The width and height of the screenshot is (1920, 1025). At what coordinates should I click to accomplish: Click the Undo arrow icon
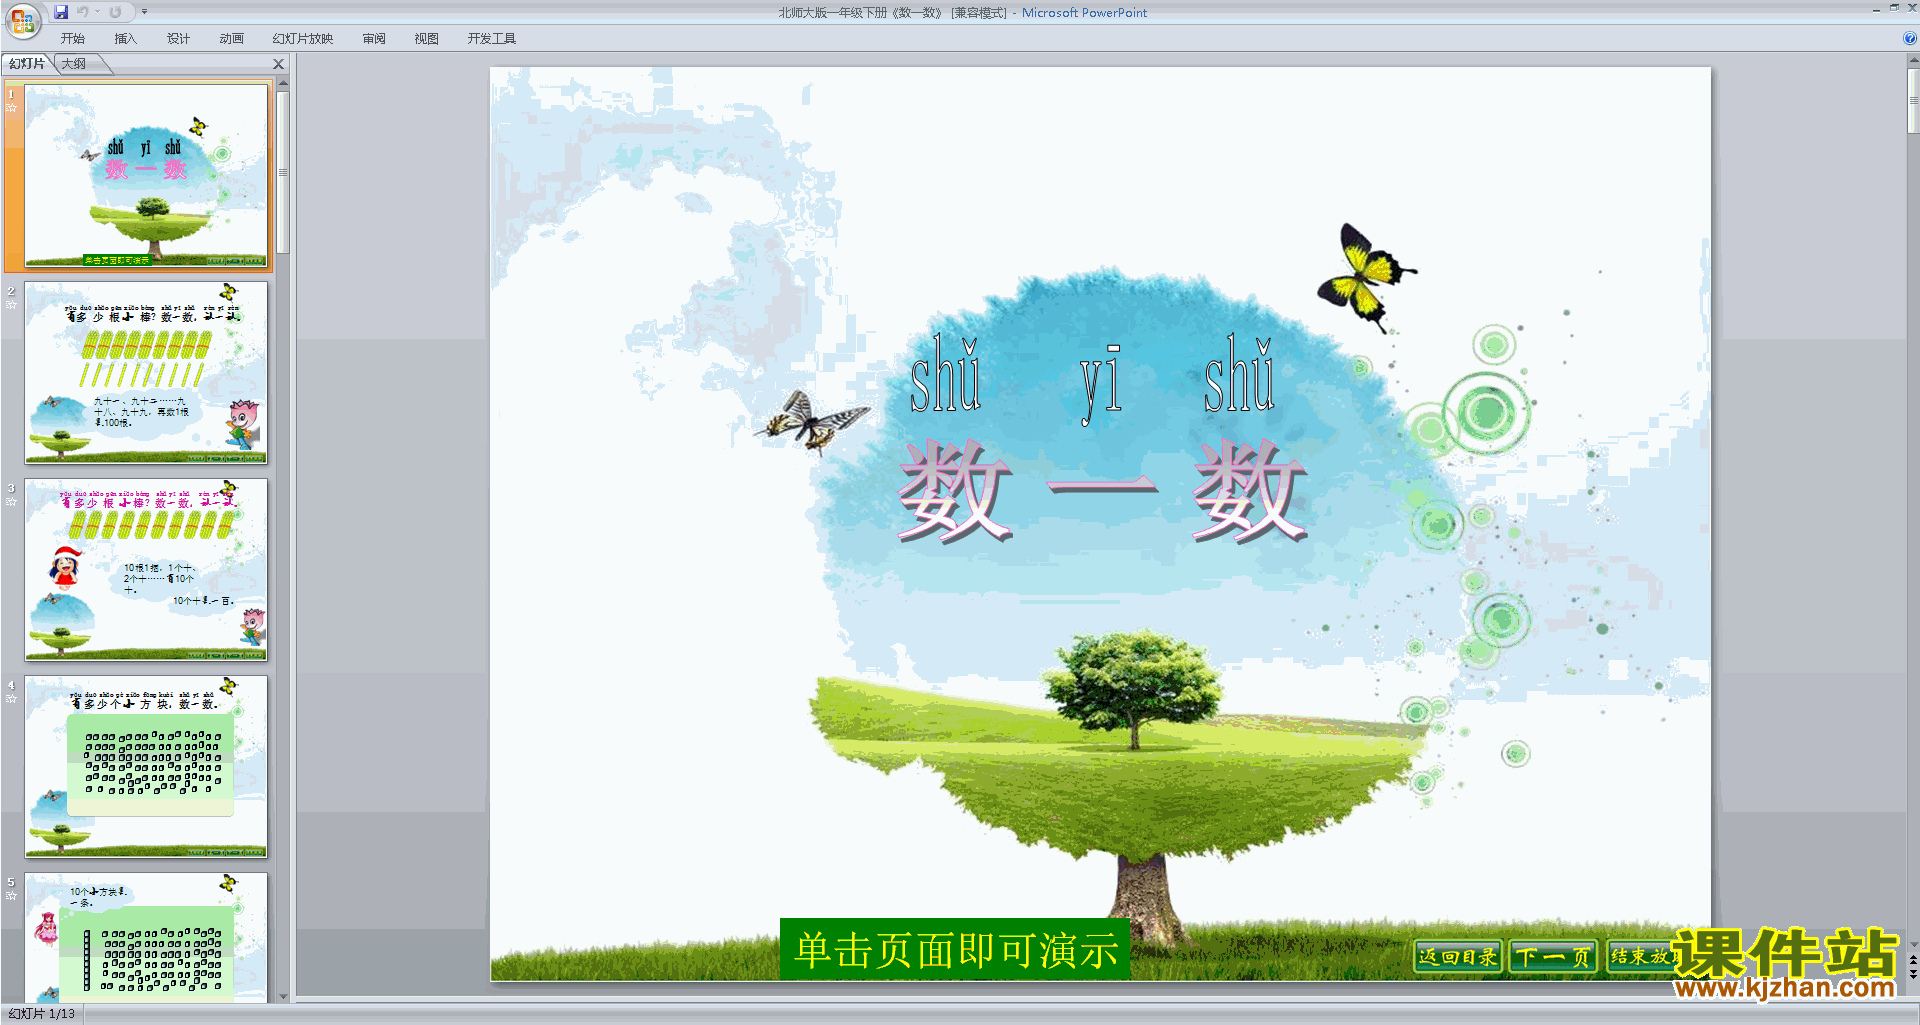click(83, 12)
